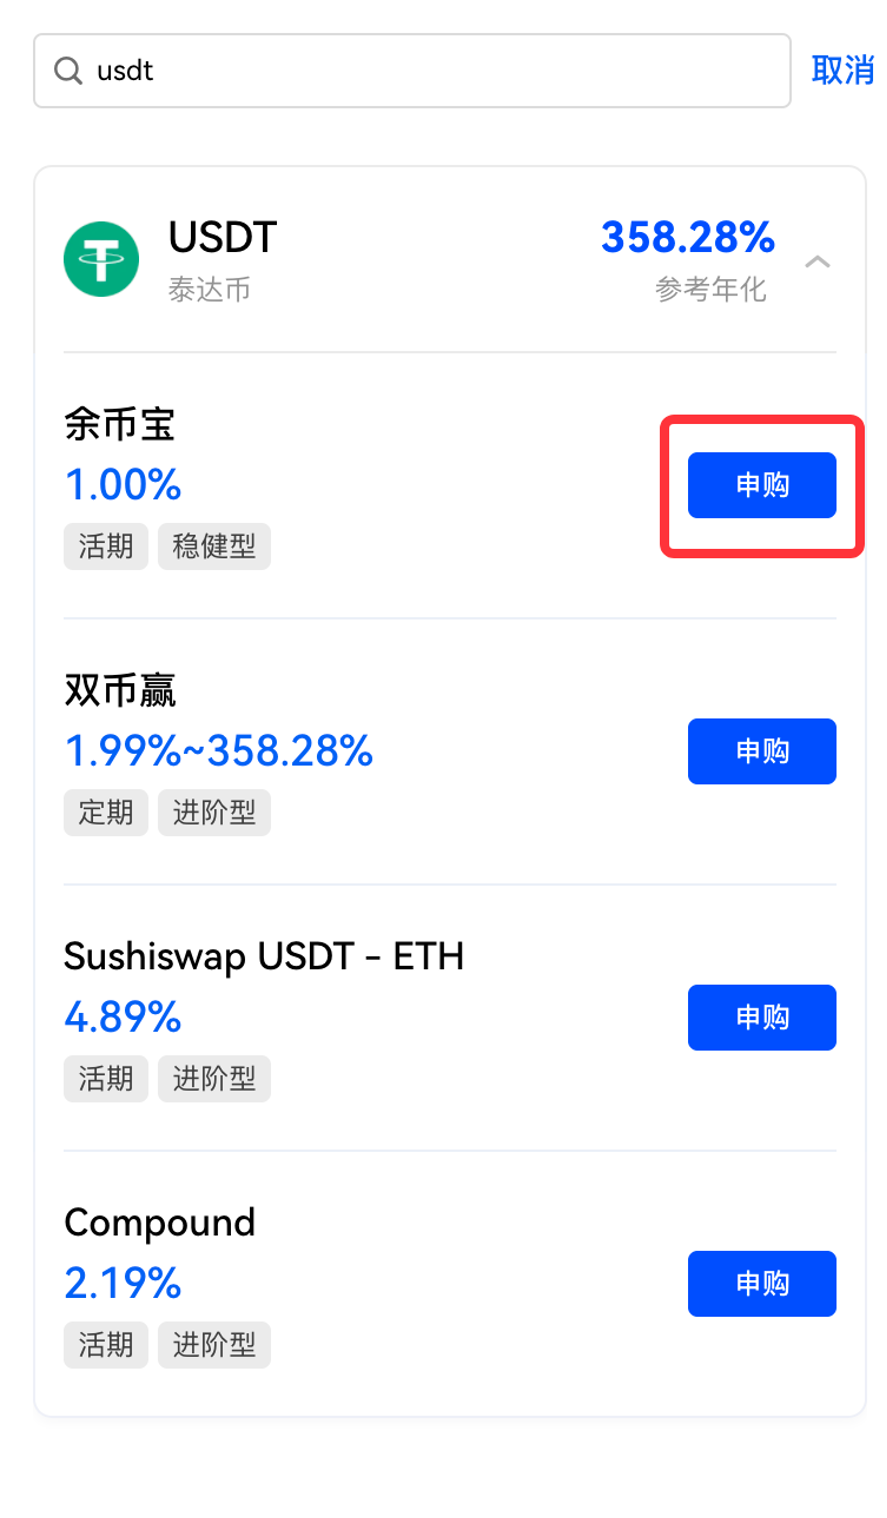887x1518 pixels.
Task: Click the green Tether USDT logo
Action: click(x=101, y=259)
